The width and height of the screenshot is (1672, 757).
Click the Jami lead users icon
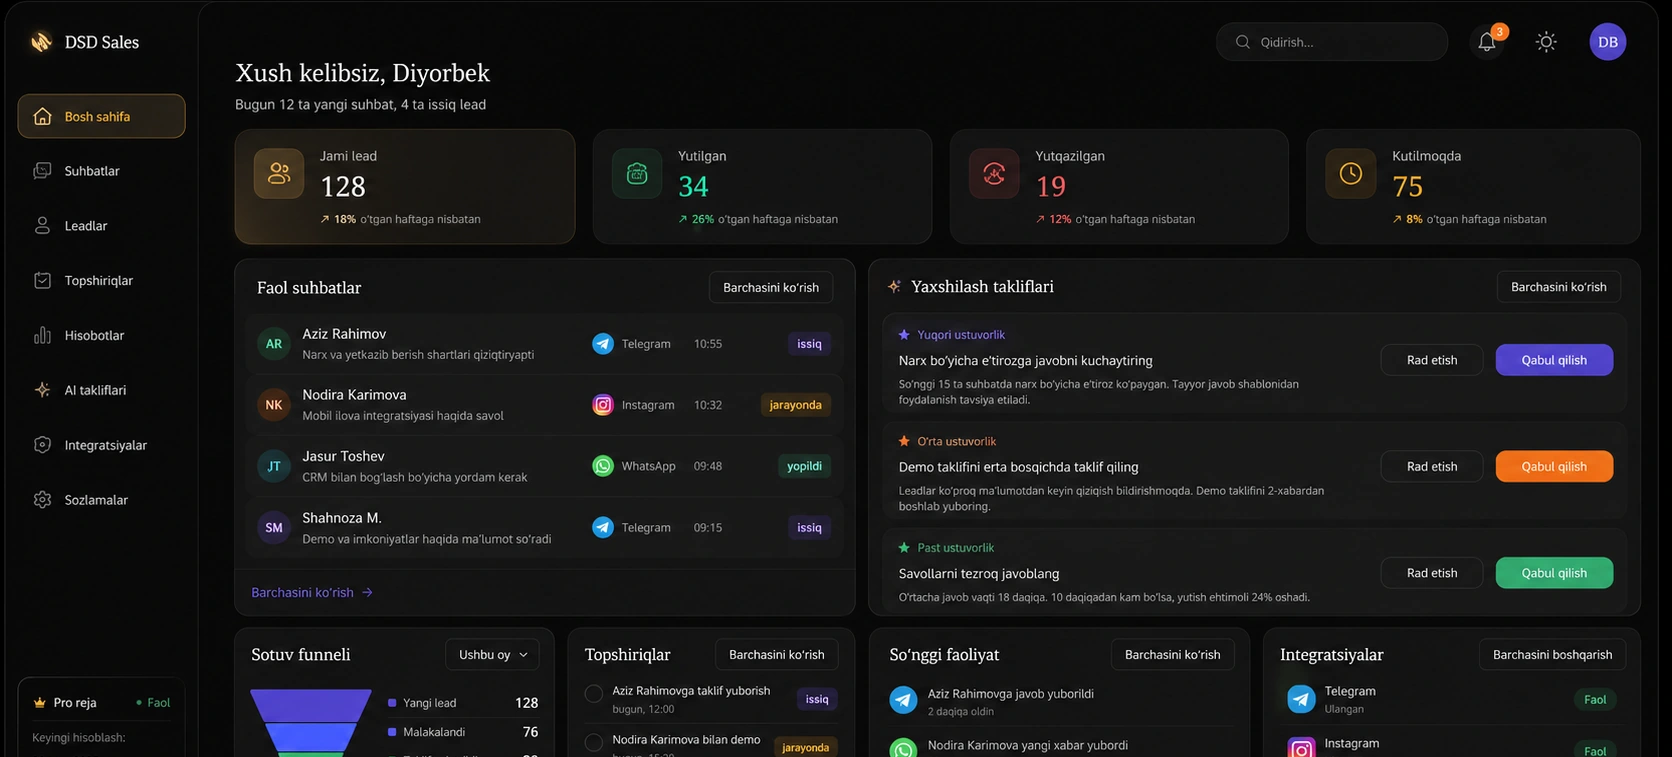tap(279, 173)
